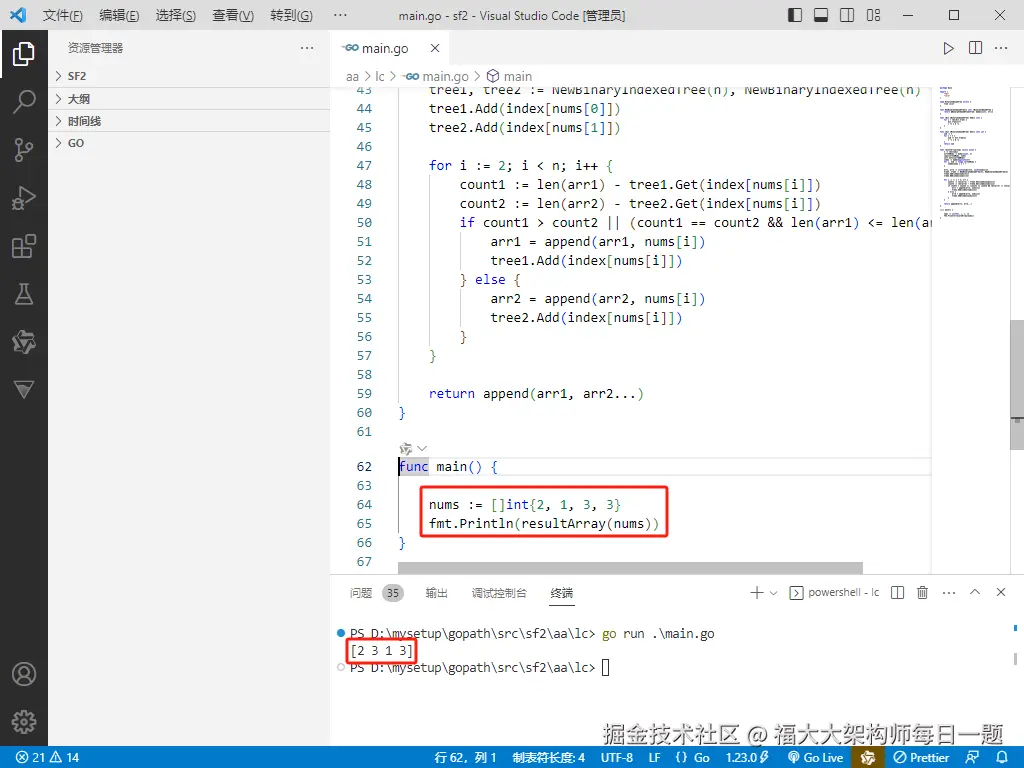
Task: Open the Run and Debug view
Action: (24, 198)
